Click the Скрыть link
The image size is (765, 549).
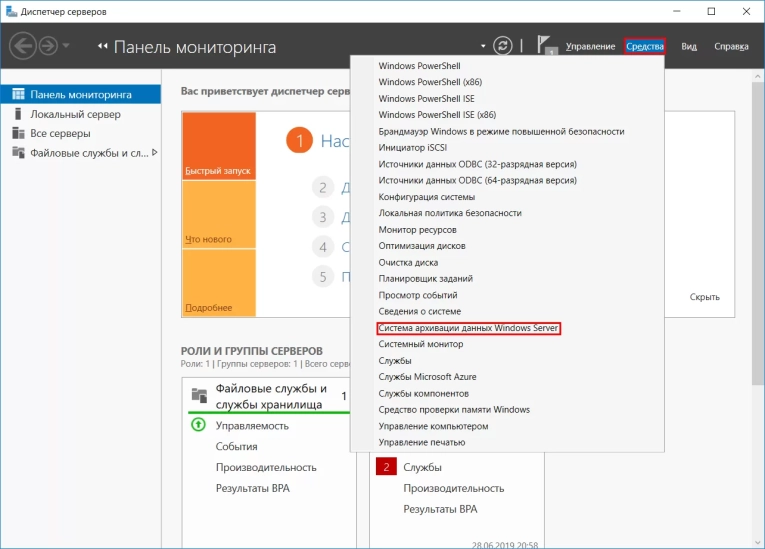(704, 297)
